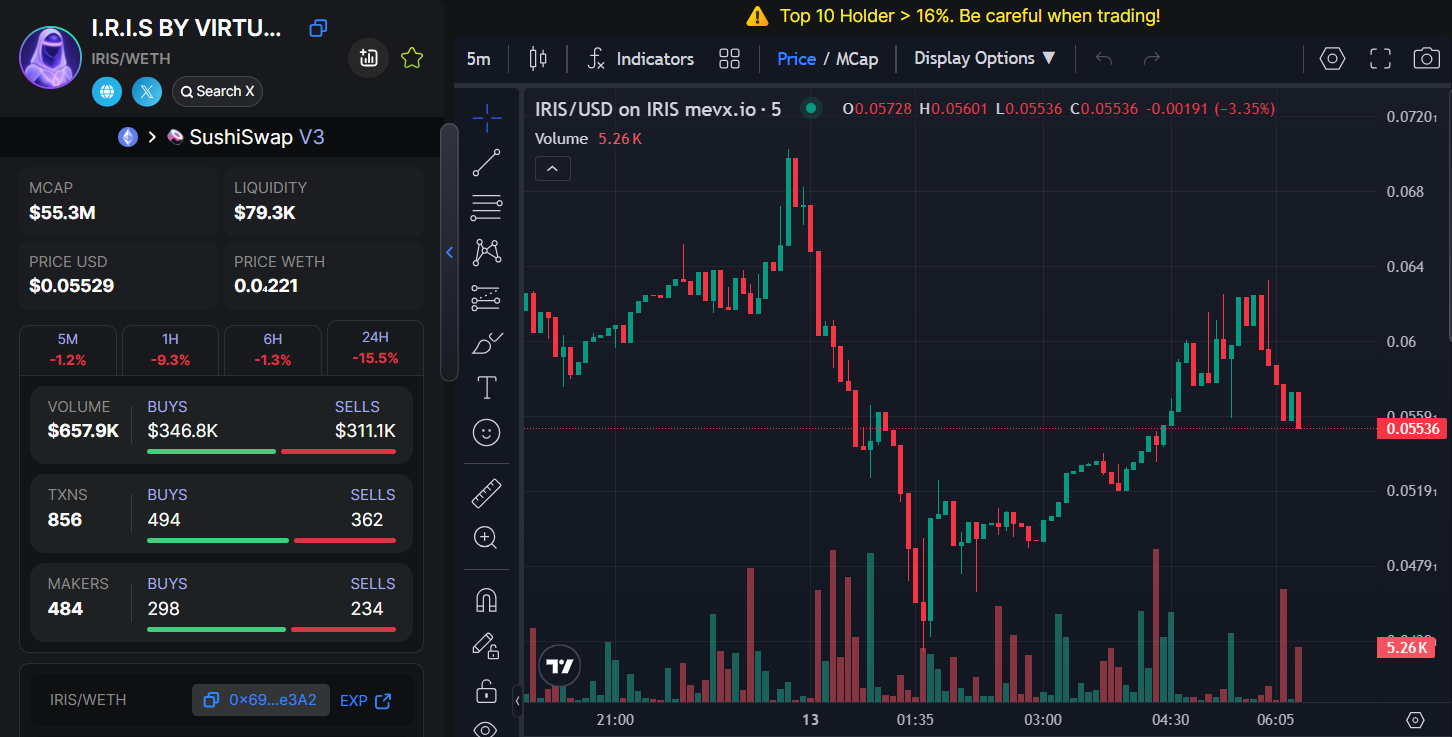Toggle the magnet snap mode
The height and width of the screenshot is (737, 1452).
point(486,600)
